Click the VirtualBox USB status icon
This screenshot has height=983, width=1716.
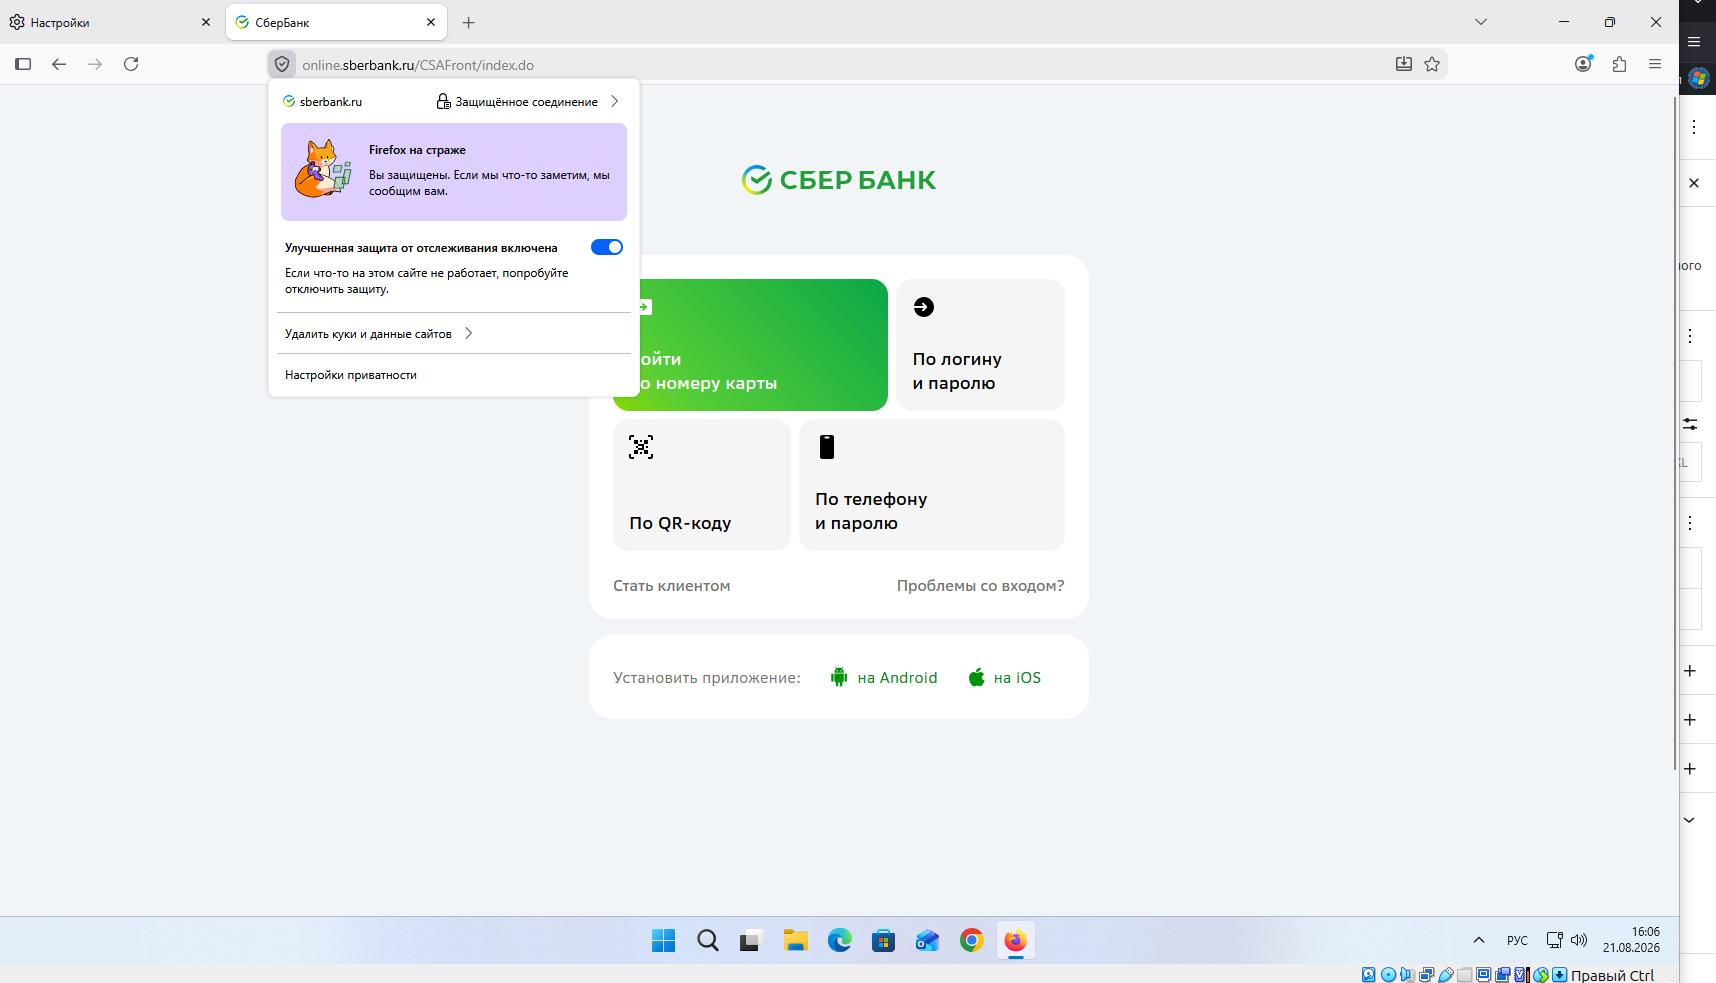(x=1445, y=975)
